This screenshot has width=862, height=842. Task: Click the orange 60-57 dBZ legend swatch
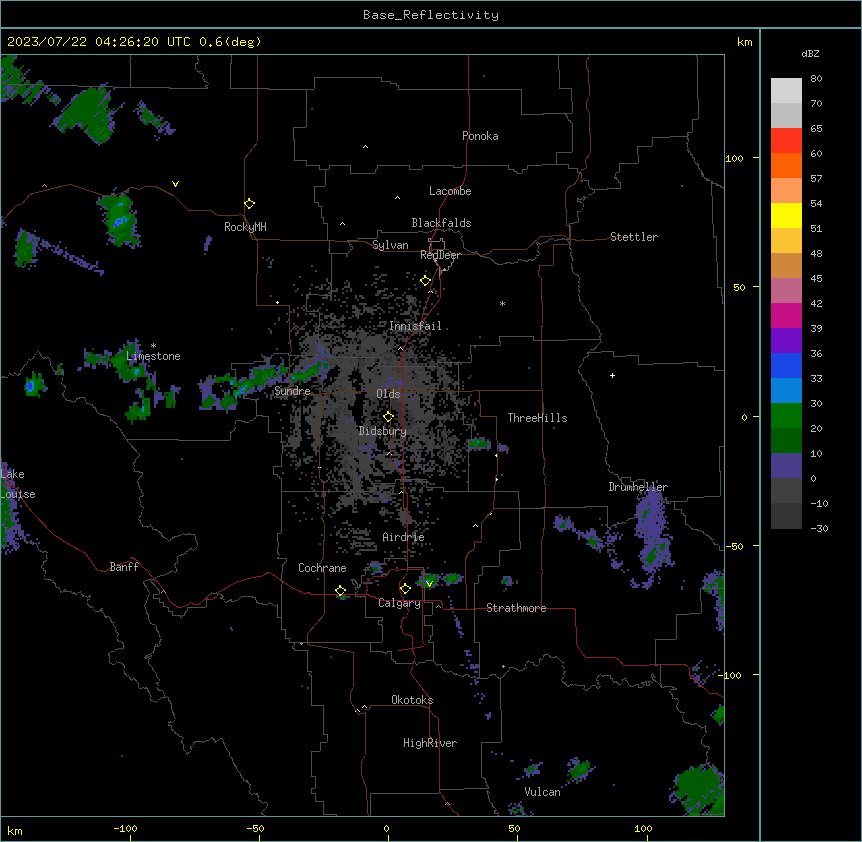click(786, 166)
